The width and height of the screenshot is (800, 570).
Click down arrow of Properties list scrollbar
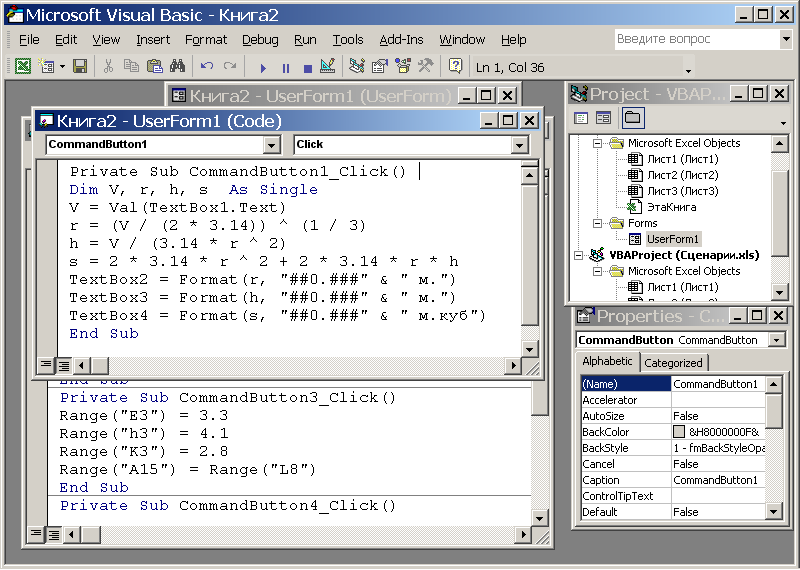point(773,511)
